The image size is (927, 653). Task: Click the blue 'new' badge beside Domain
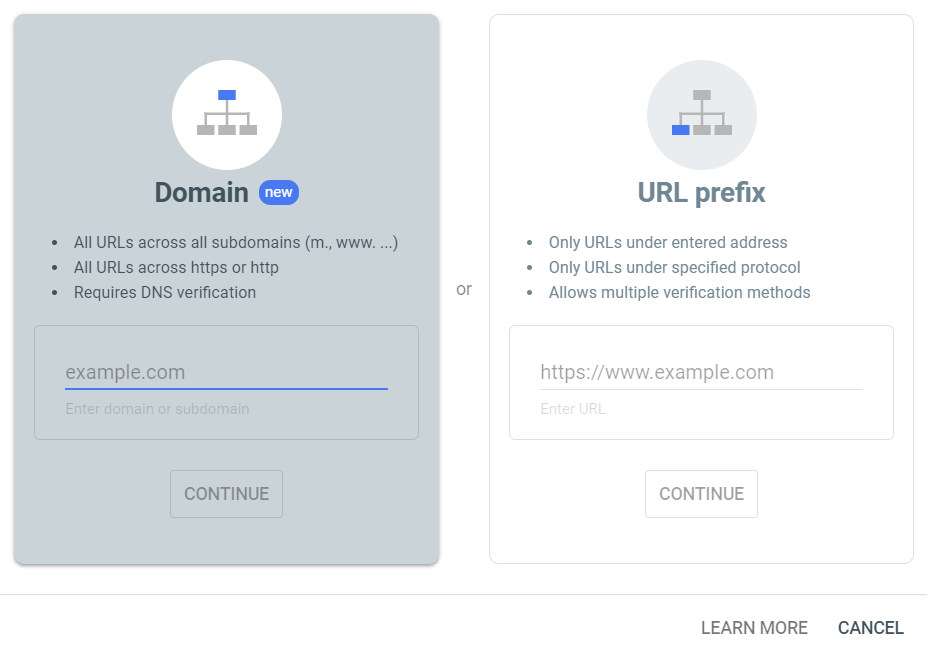279,193
